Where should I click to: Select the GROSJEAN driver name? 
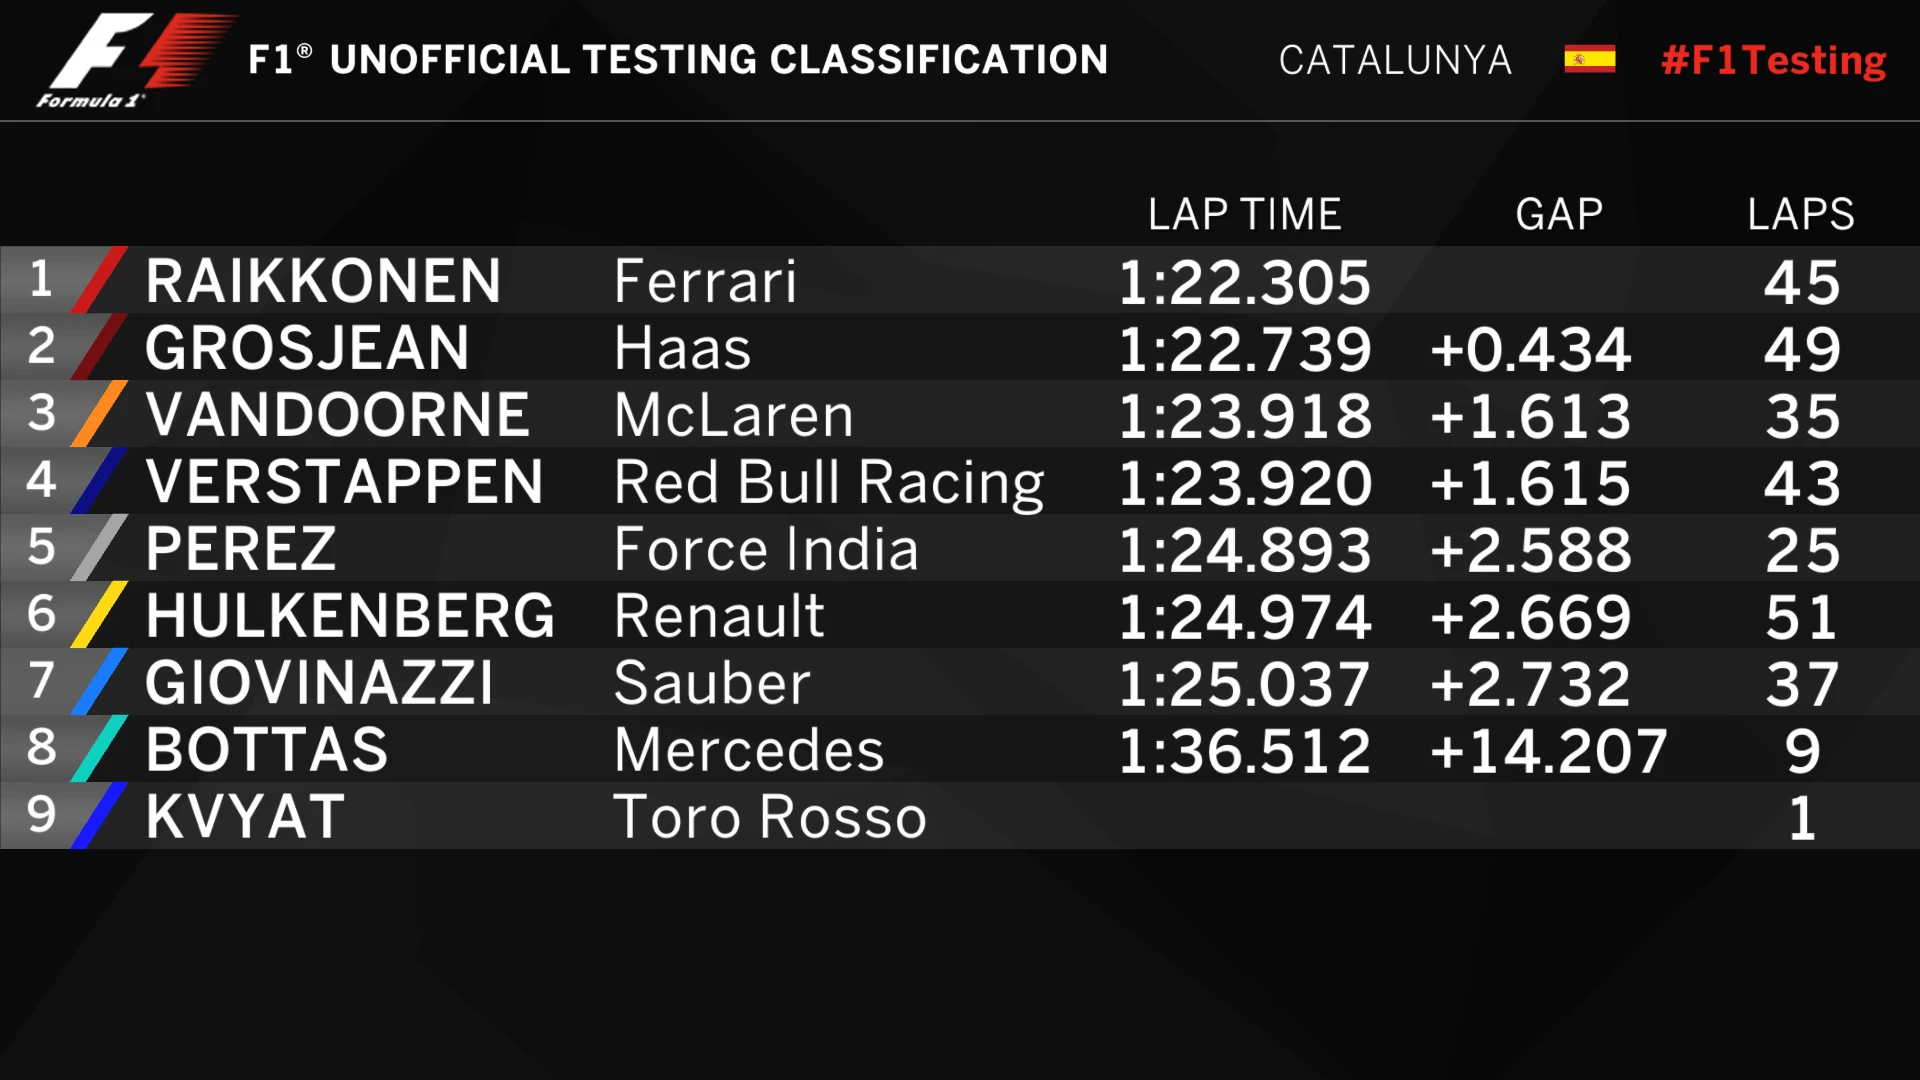[307, 348]
